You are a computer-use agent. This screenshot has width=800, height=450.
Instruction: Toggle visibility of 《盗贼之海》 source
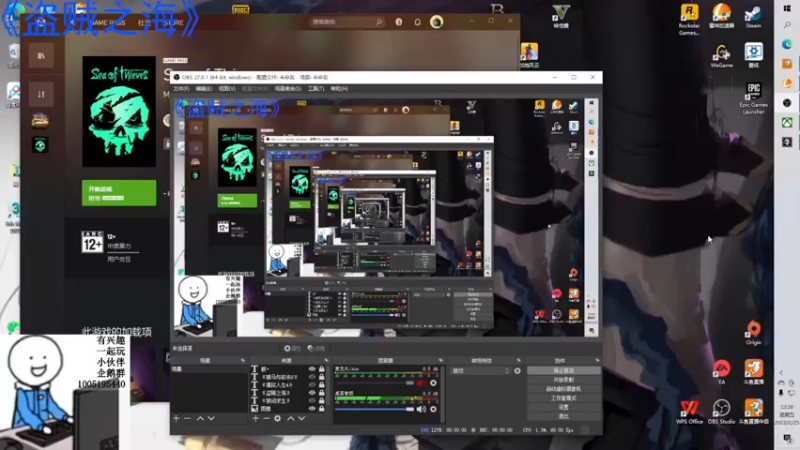(312, 393)
